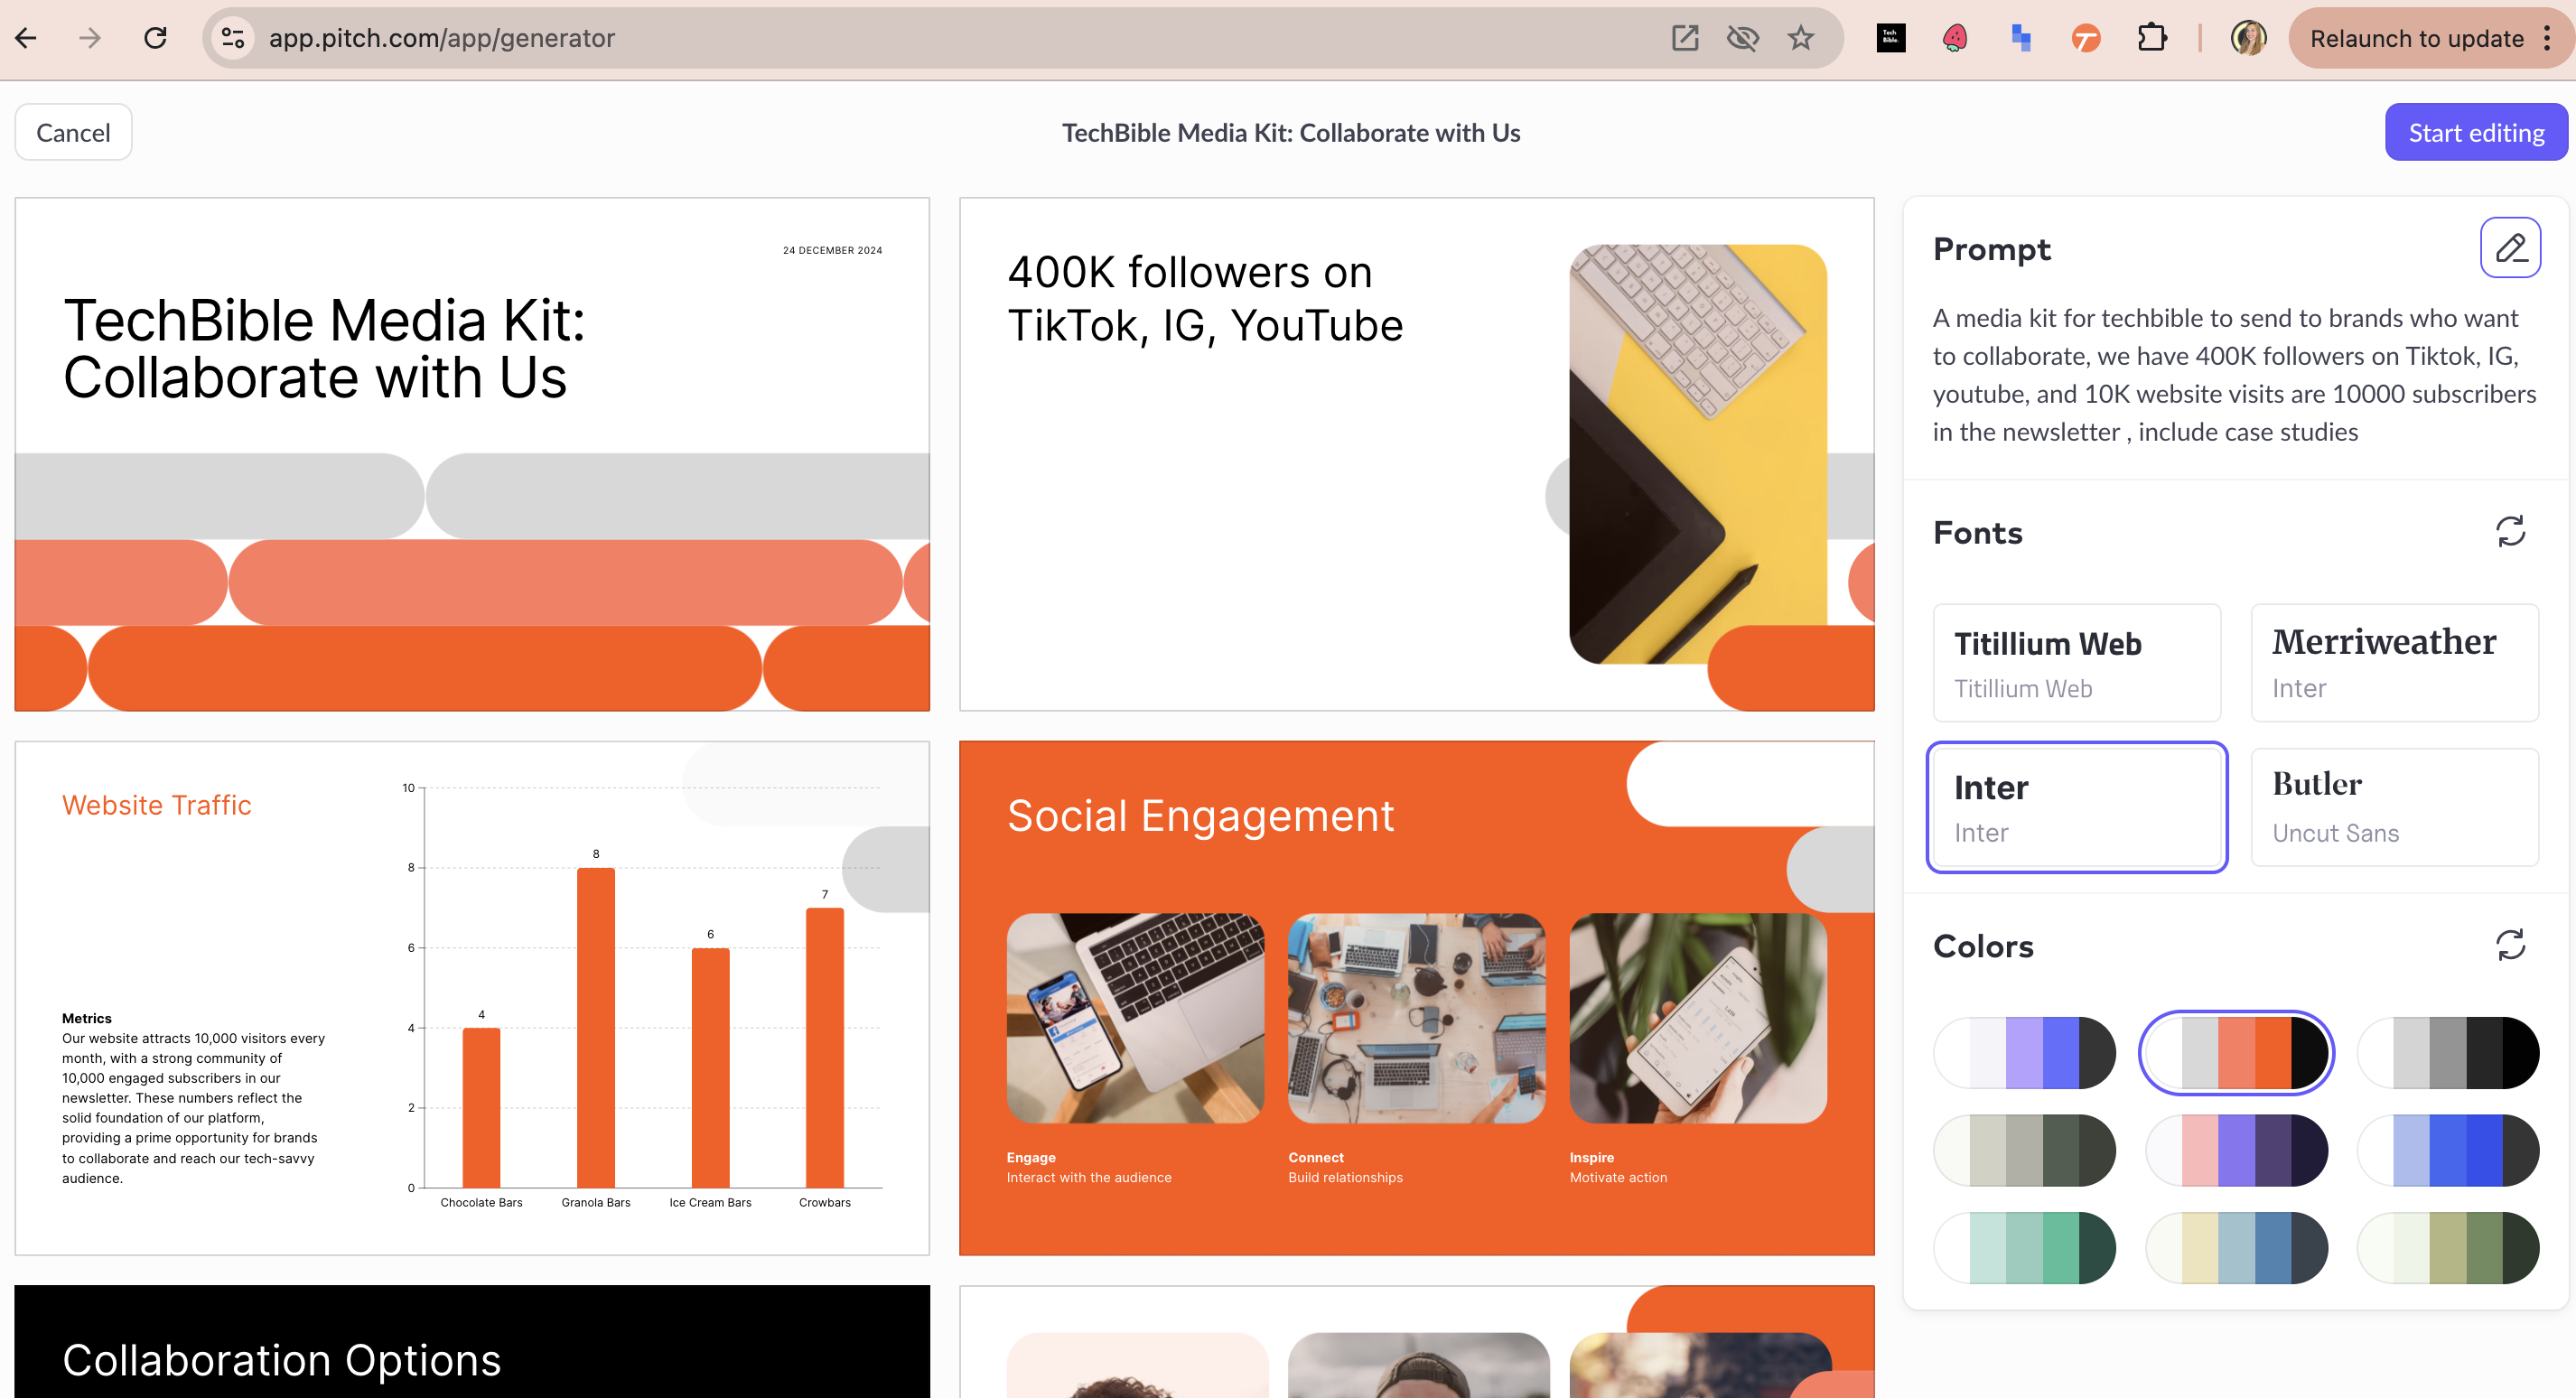Click 'Motivate action' caption
Screen dimensions: 2576x1398
[1618, 1178]
